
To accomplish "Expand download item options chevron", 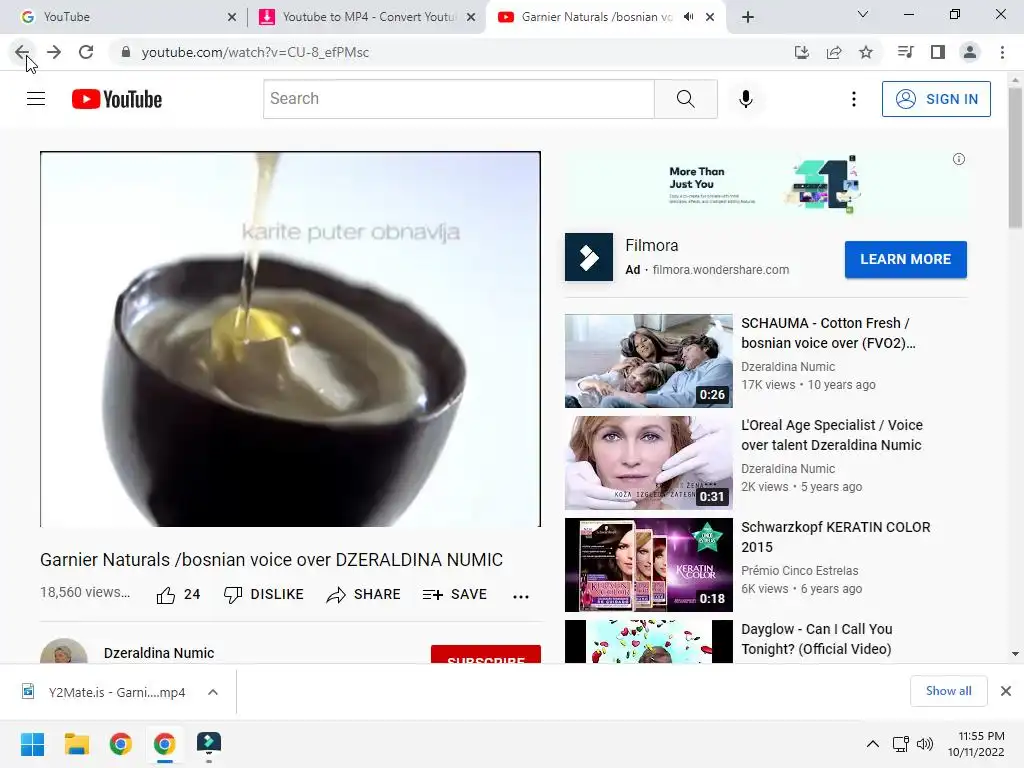I will coord(213,692).
